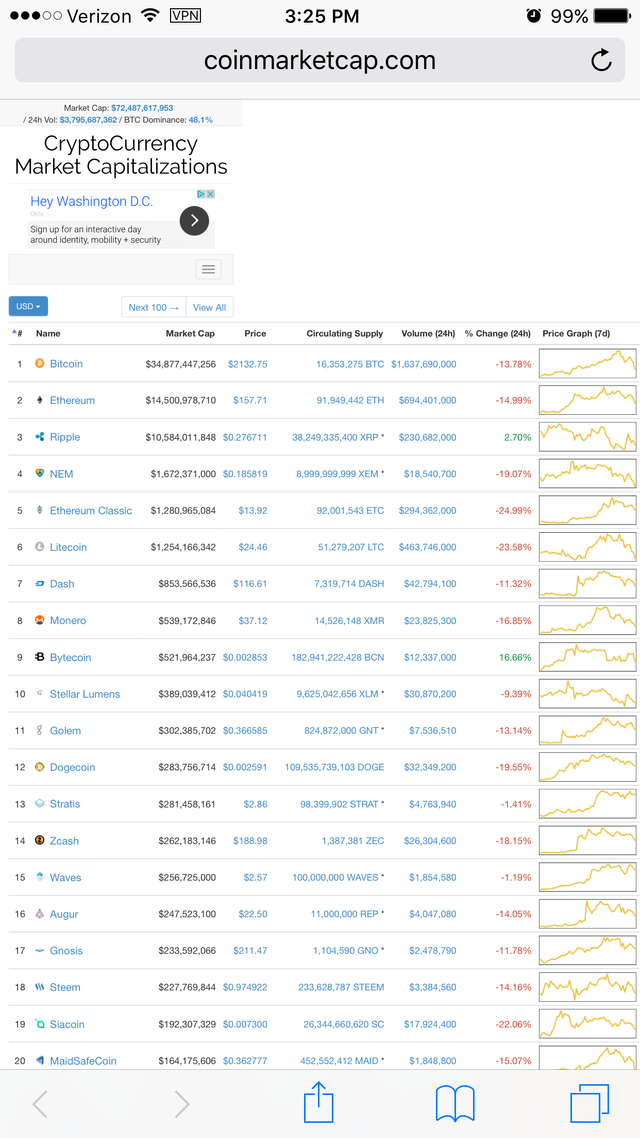The width and height of the screenshot is (640, 1138).
Task: Click Zcash's price $188.98
Action: click(250, 840)
